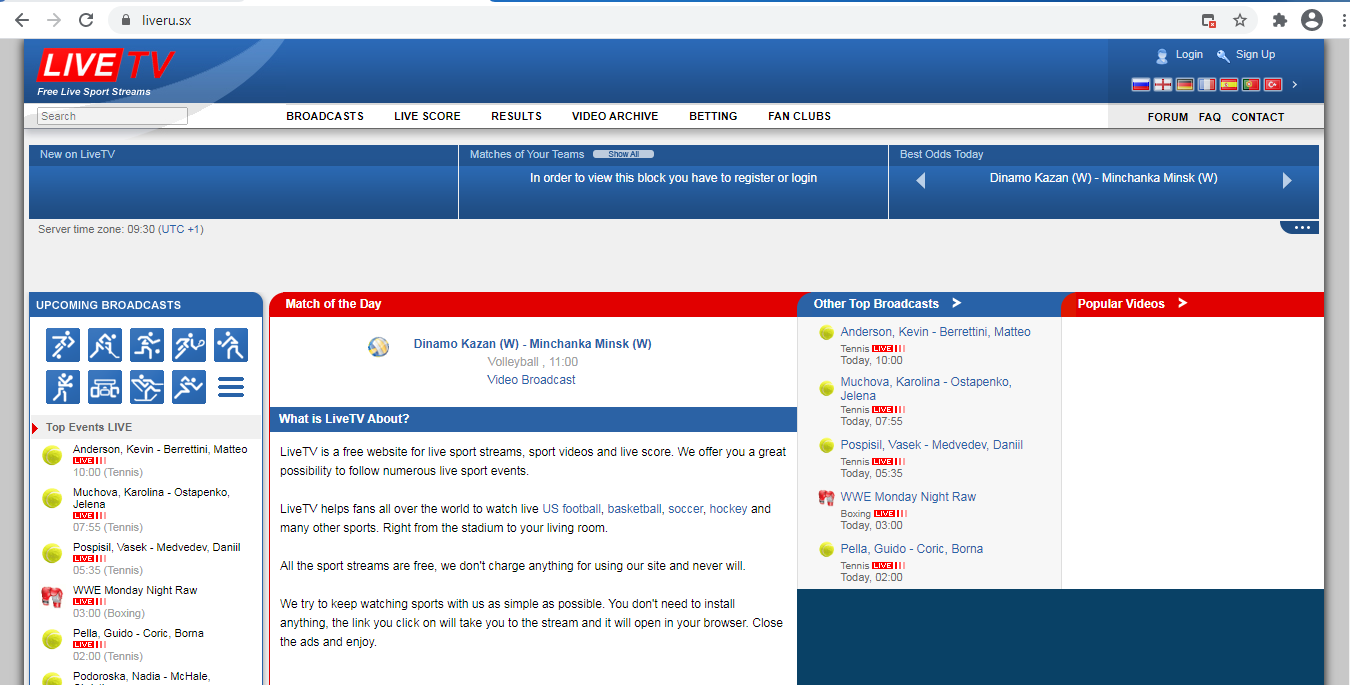Select the tennis sport icon
Image resolution: width=1350 pixels, height=685 pixels.
click(189, 345)
